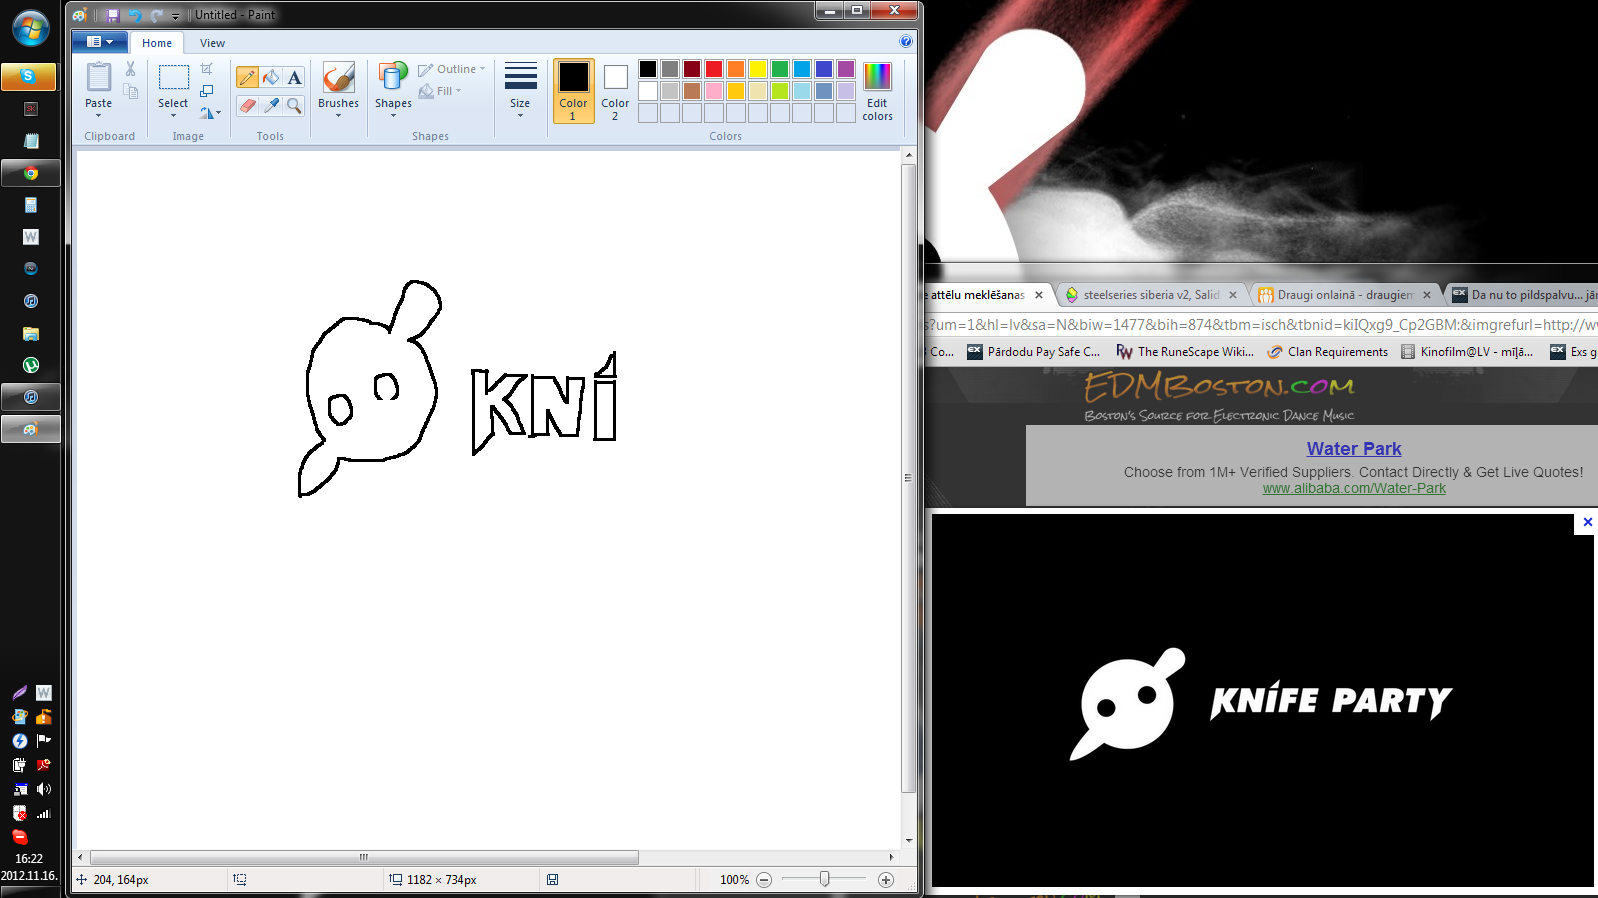Click the Windows Start orb
This screenshot has width=1598, height=898.
(x=31, y=28)
